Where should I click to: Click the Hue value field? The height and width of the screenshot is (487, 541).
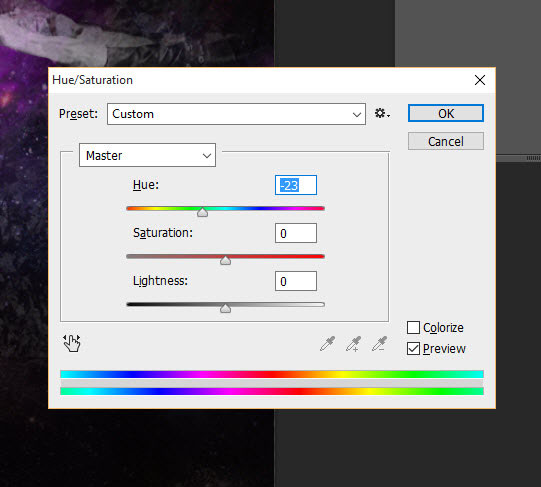point(296,185)
